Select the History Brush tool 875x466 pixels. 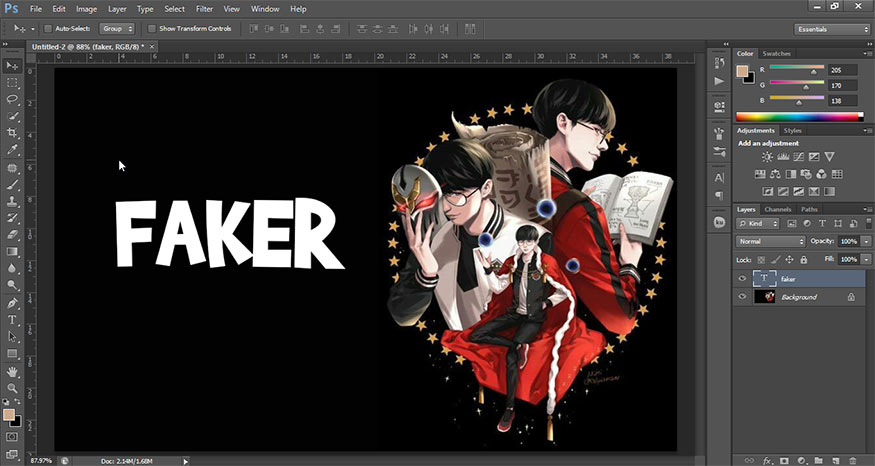(x=12, y=218)
